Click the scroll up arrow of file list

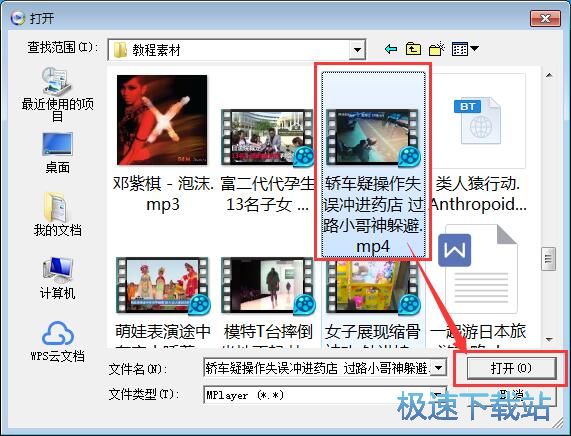(549, 75)
